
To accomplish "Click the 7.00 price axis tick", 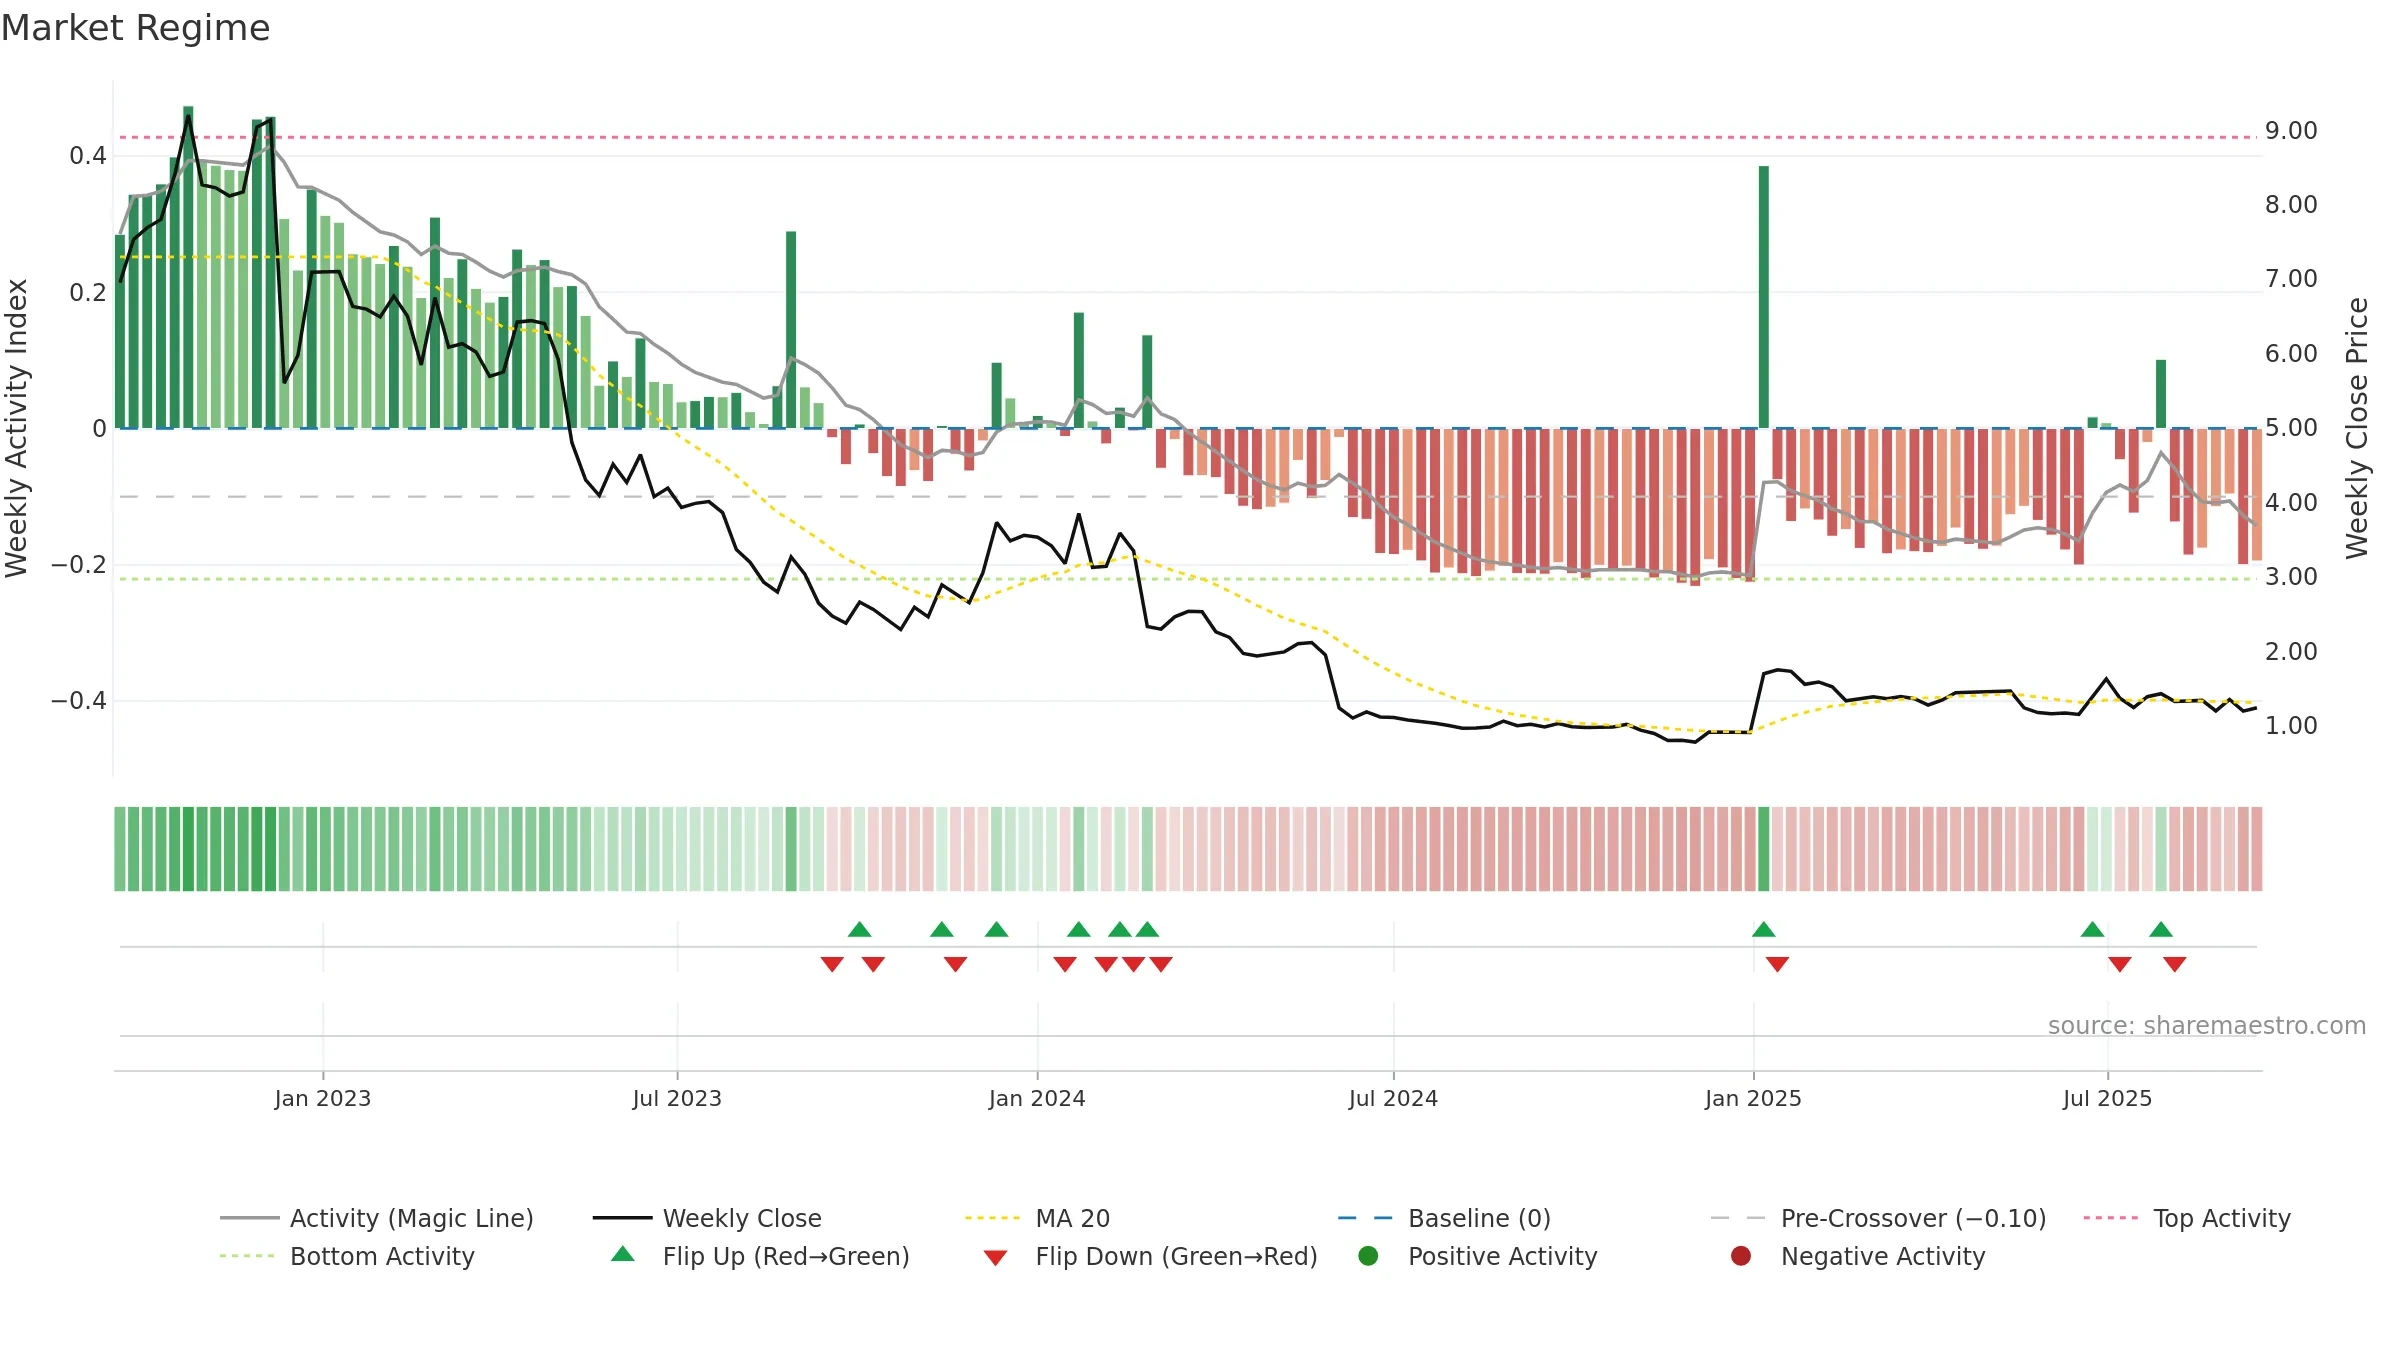I will (2291, 279).
